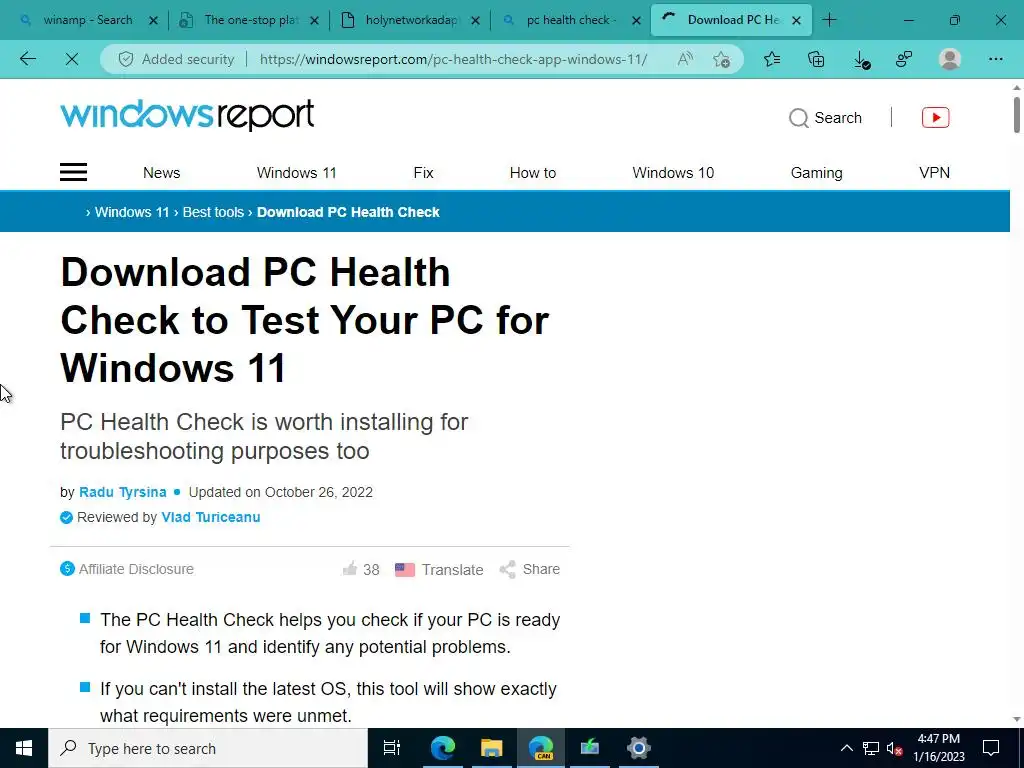The width and height of the screenshot is (1024, 768).
Task: Click the Search magnifier on WindowsReport
Action: point(798,118)
